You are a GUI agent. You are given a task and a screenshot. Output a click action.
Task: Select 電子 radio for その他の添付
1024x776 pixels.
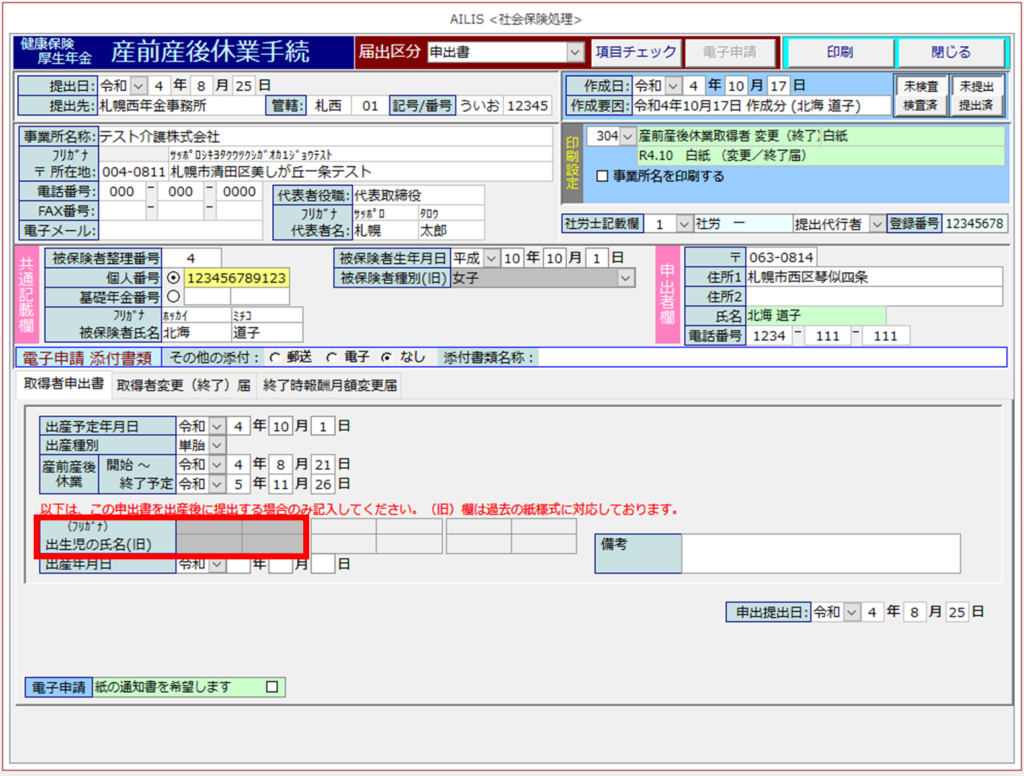pos(330,357)
